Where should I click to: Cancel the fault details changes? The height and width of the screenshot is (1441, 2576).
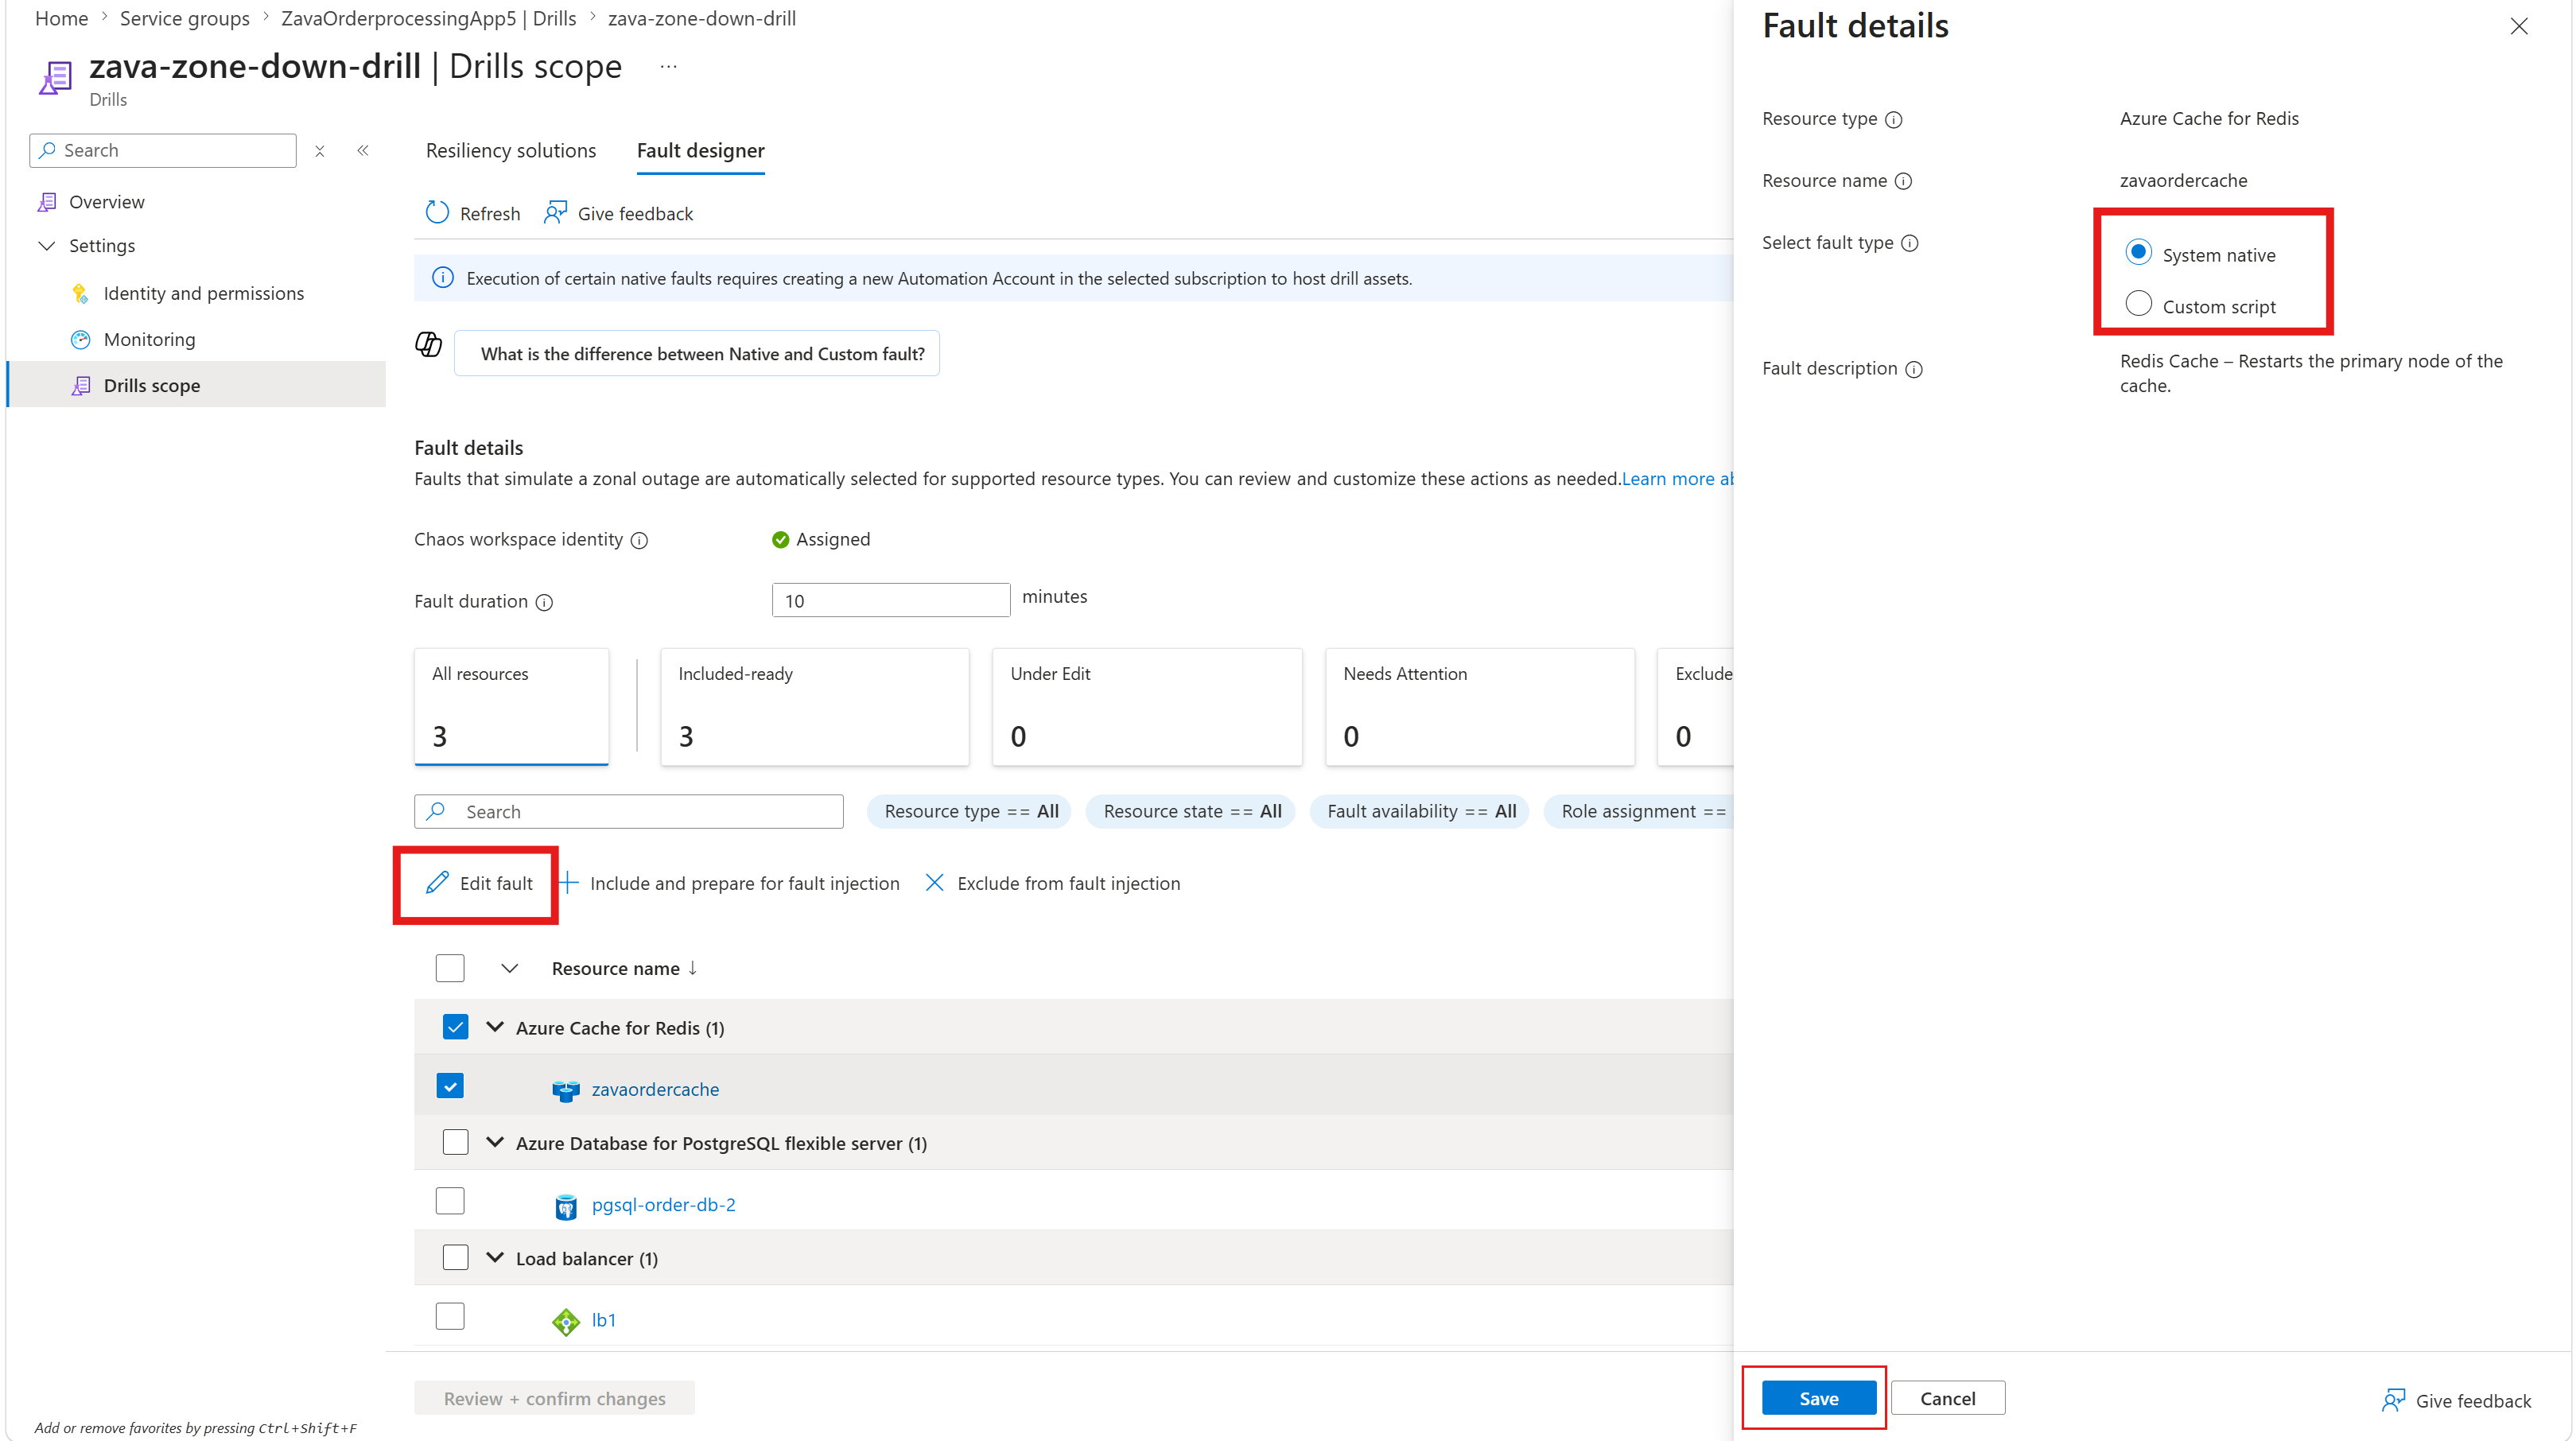pos(1947,1399)
